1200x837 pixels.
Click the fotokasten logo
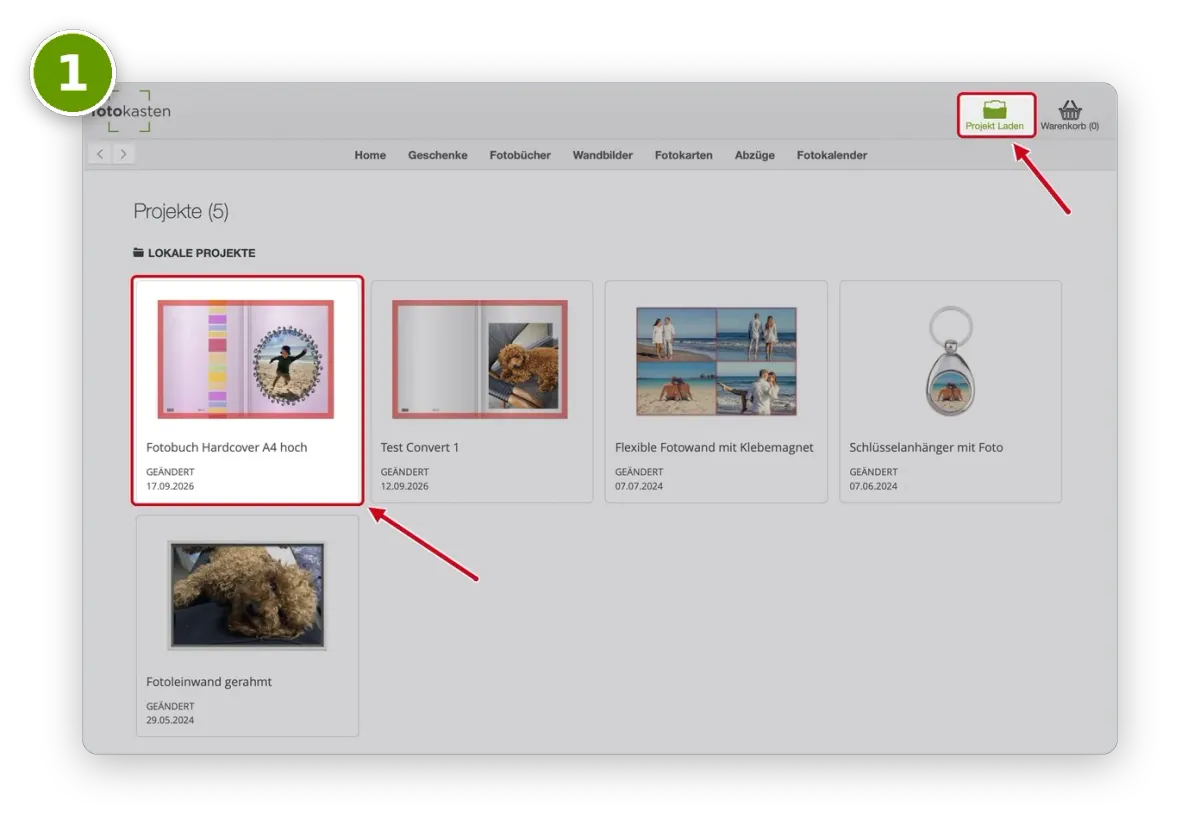pyautogui.click(x=133, y=111)
